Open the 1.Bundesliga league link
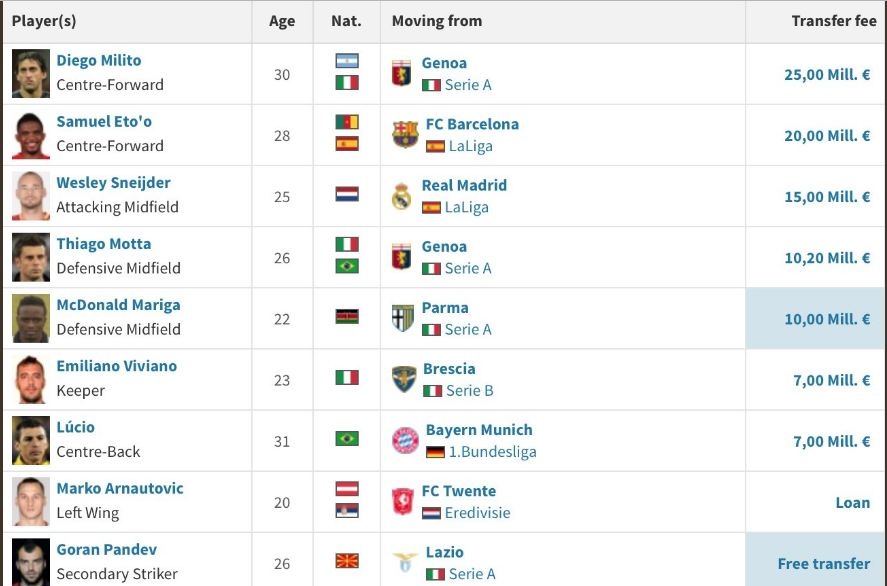Image resolution: width=887 pixels, height=586 pixels. point(492,452)
